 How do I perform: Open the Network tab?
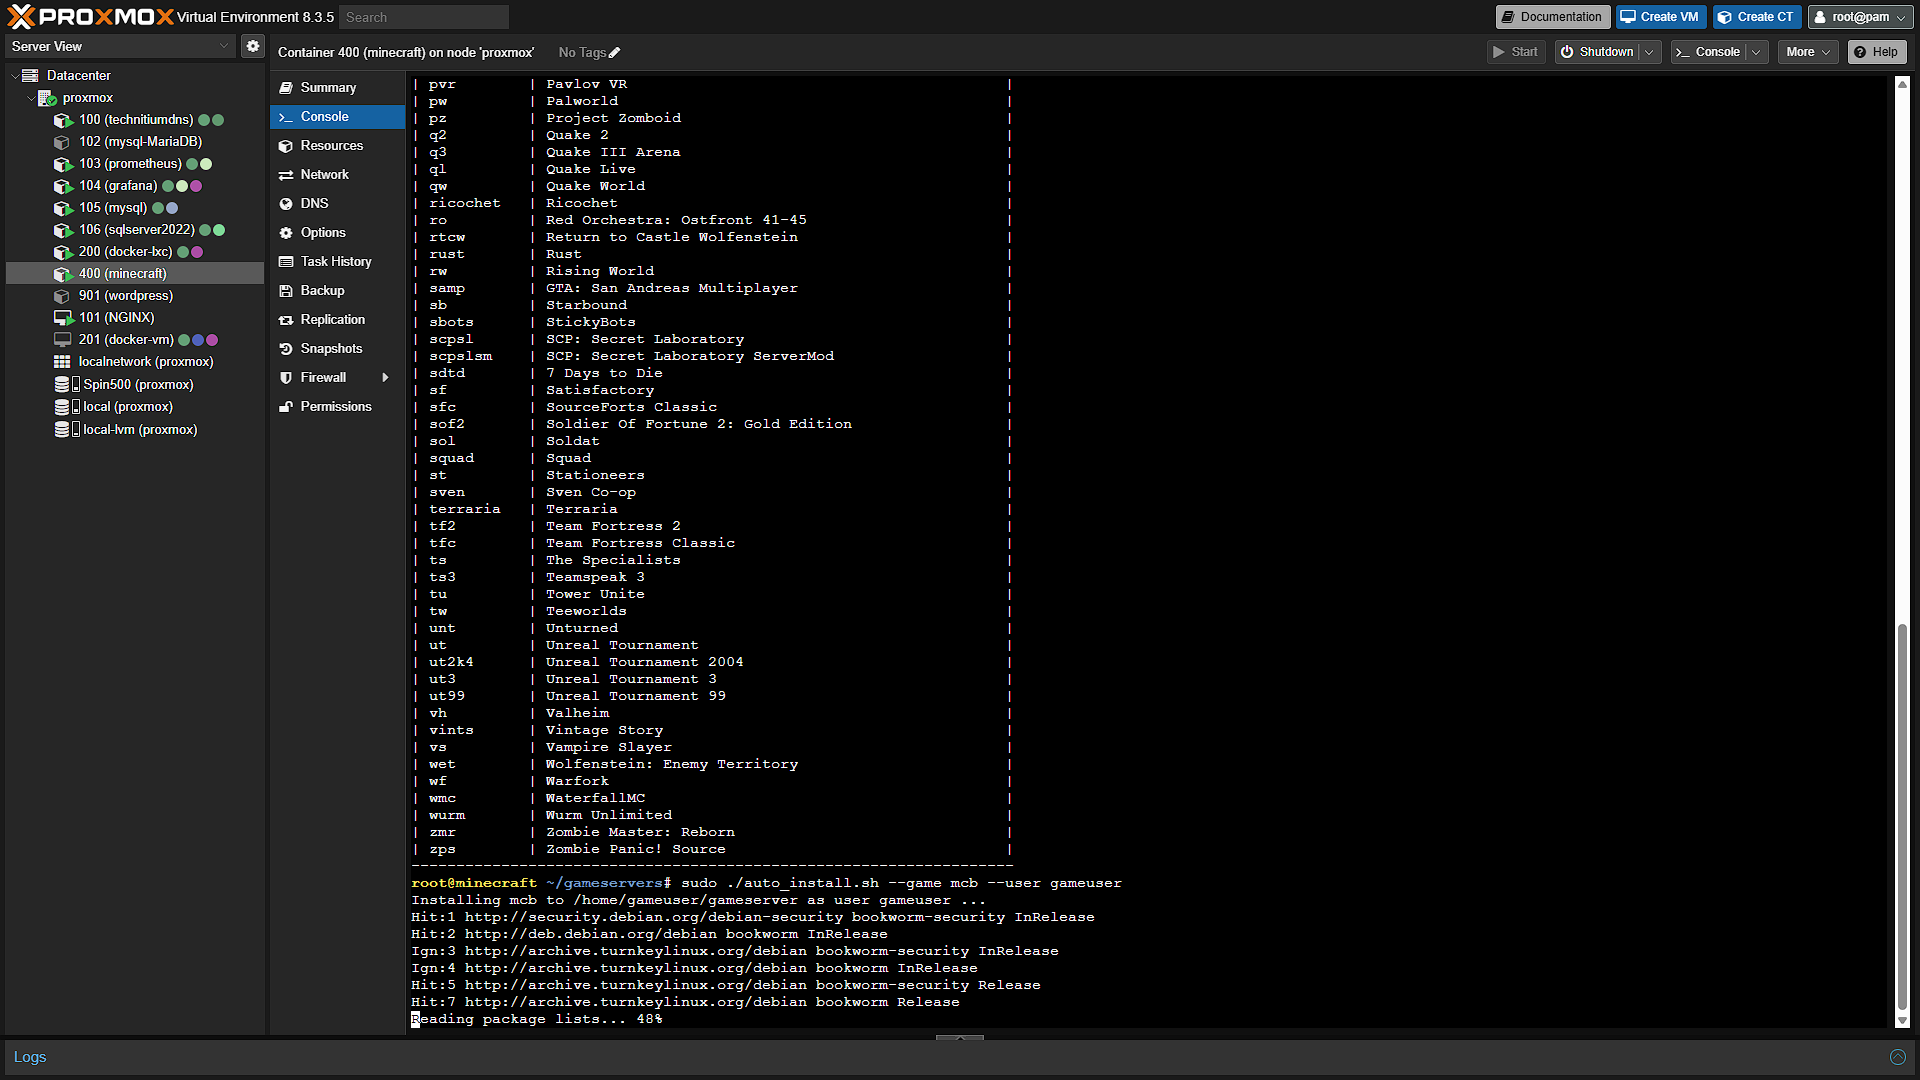[x=337, y=175]
